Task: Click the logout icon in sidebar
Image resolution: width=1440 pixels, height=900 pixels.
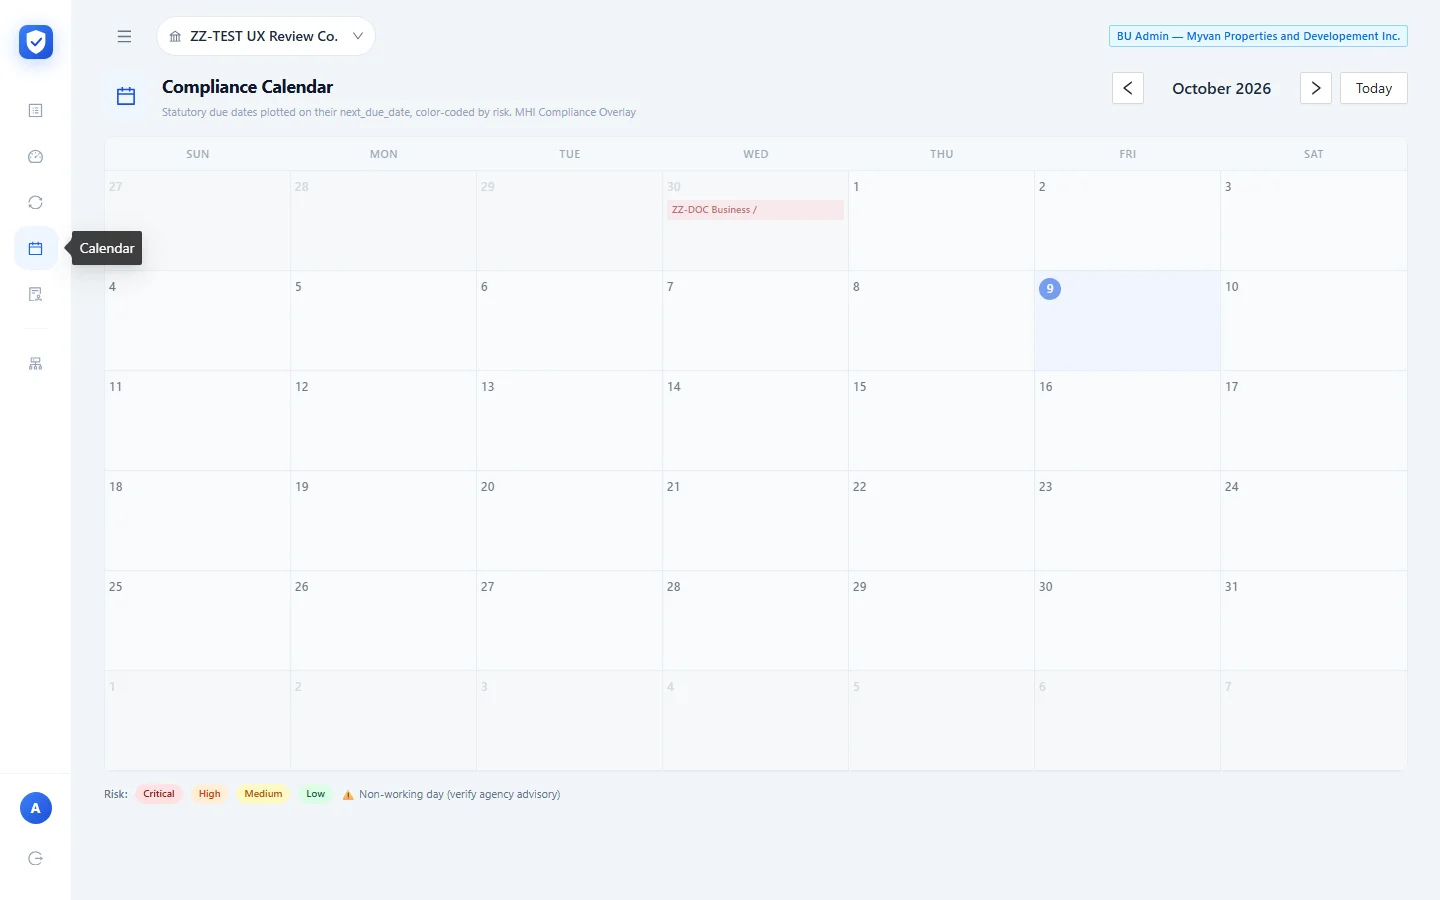Action: (x=36, y=858)
